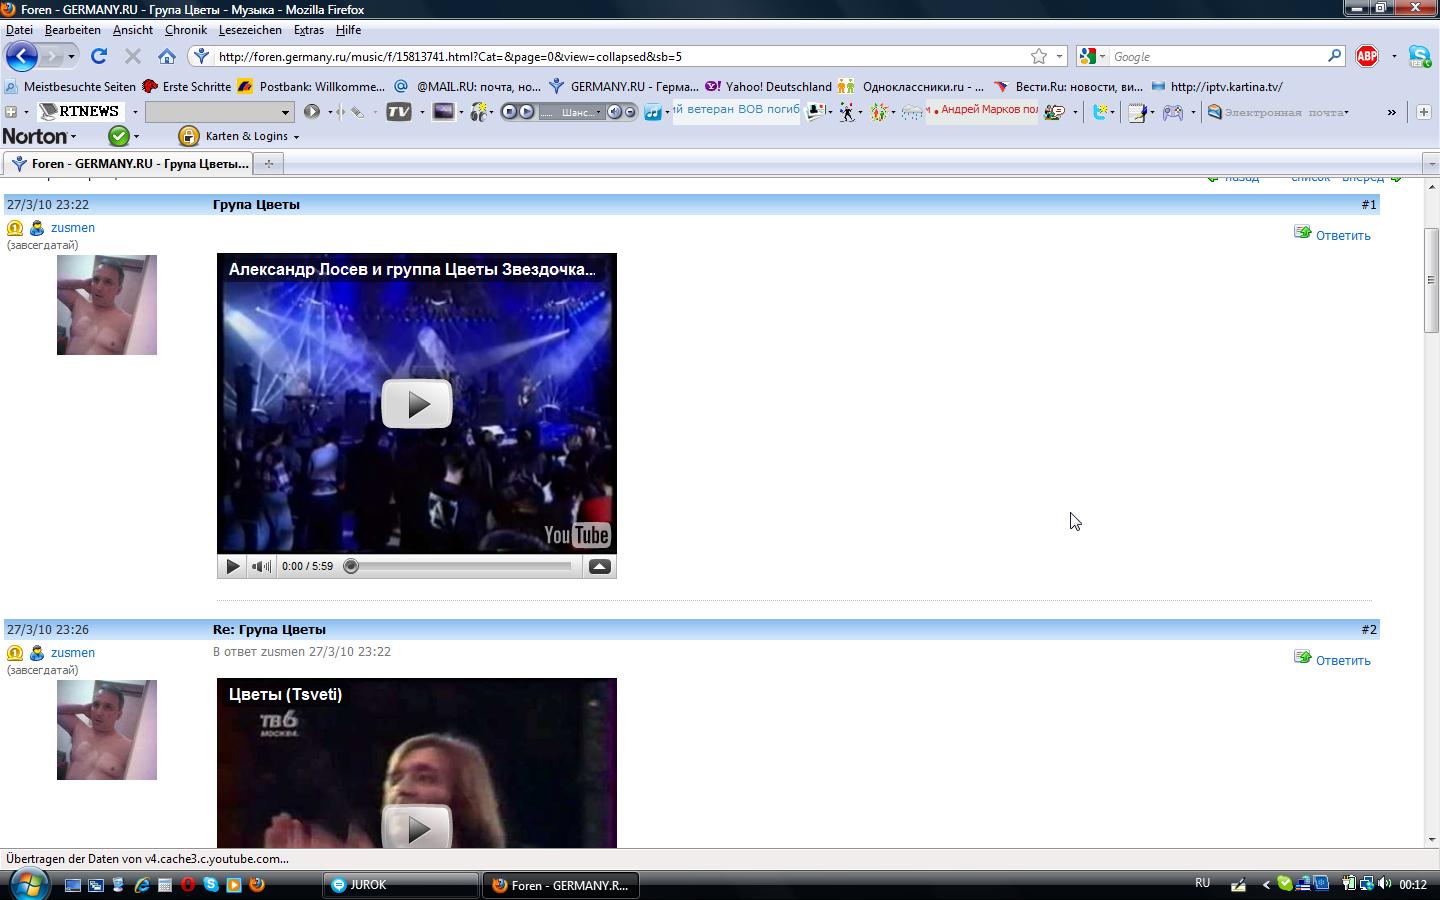Open the history dropdown next to Forward

[71, 56]
